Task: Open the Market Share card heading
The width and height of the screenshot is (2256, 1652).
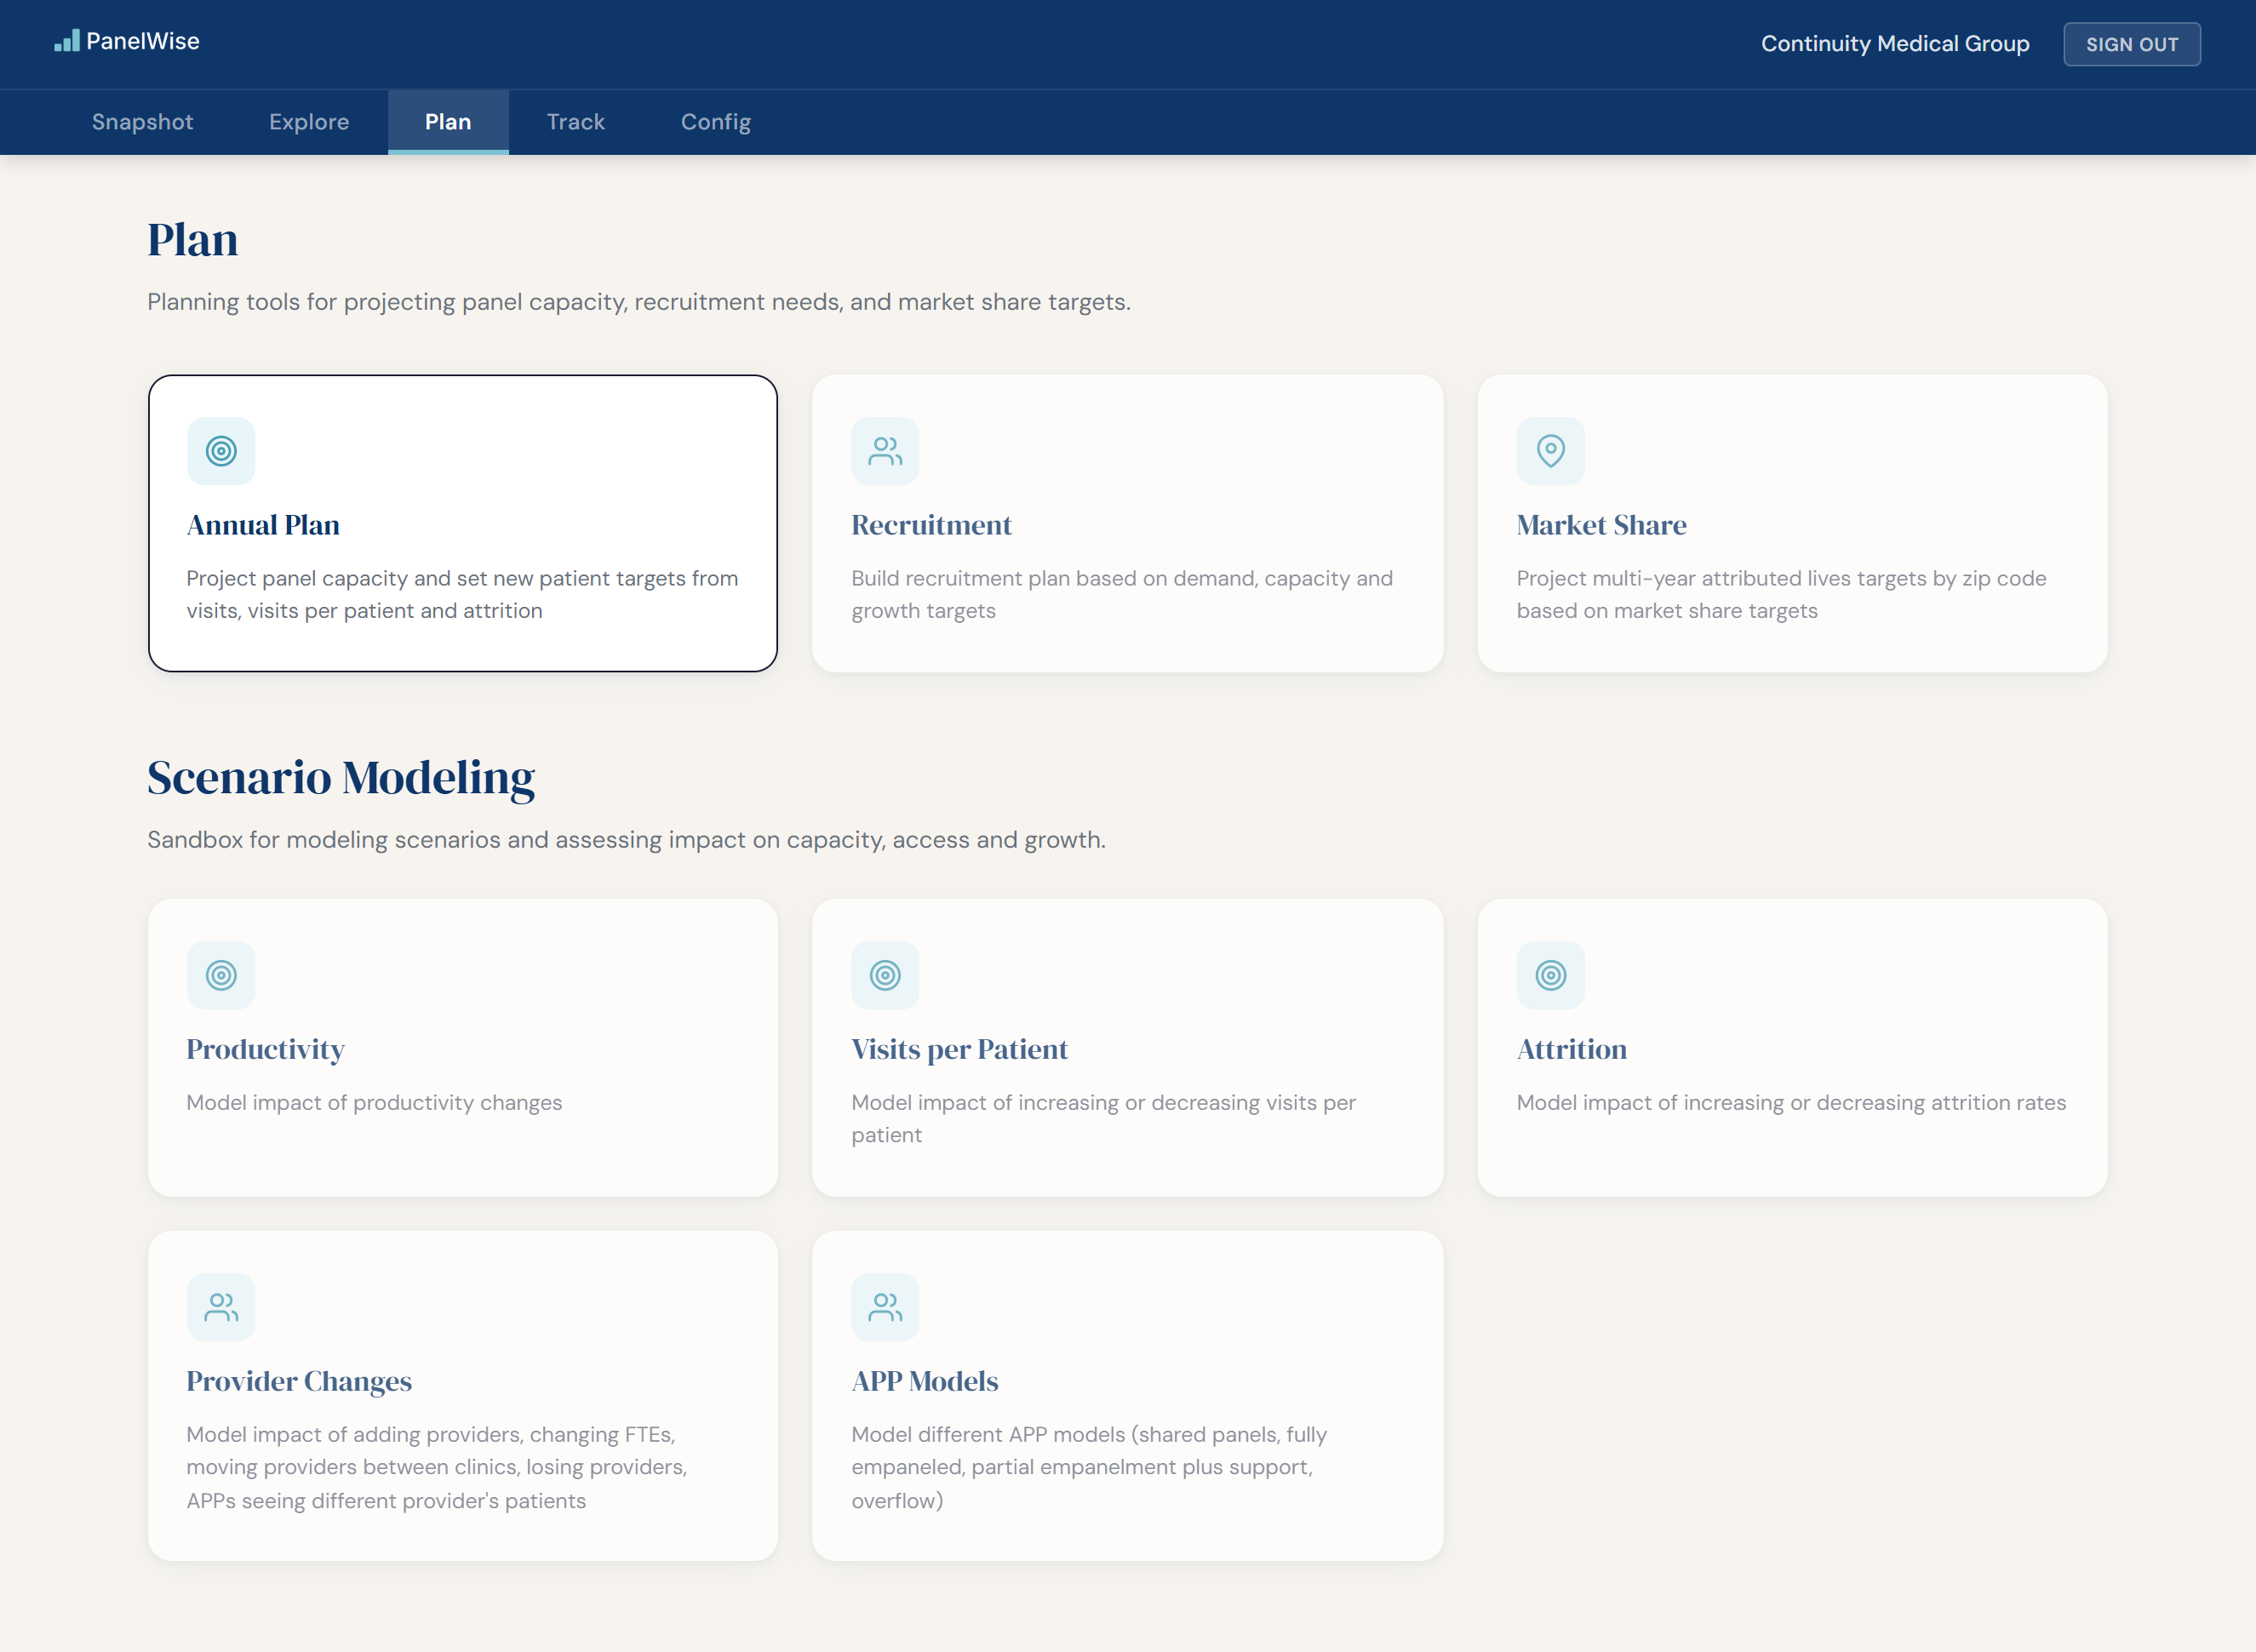Action: 1601,525
